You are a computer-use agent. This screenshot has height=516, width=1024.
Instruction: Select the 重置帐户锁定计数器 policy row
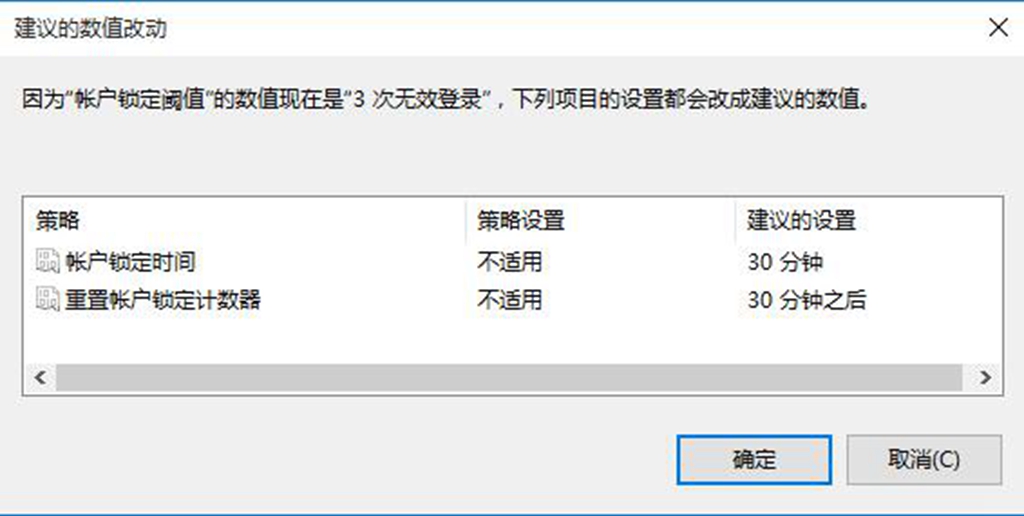coord(512,300)
